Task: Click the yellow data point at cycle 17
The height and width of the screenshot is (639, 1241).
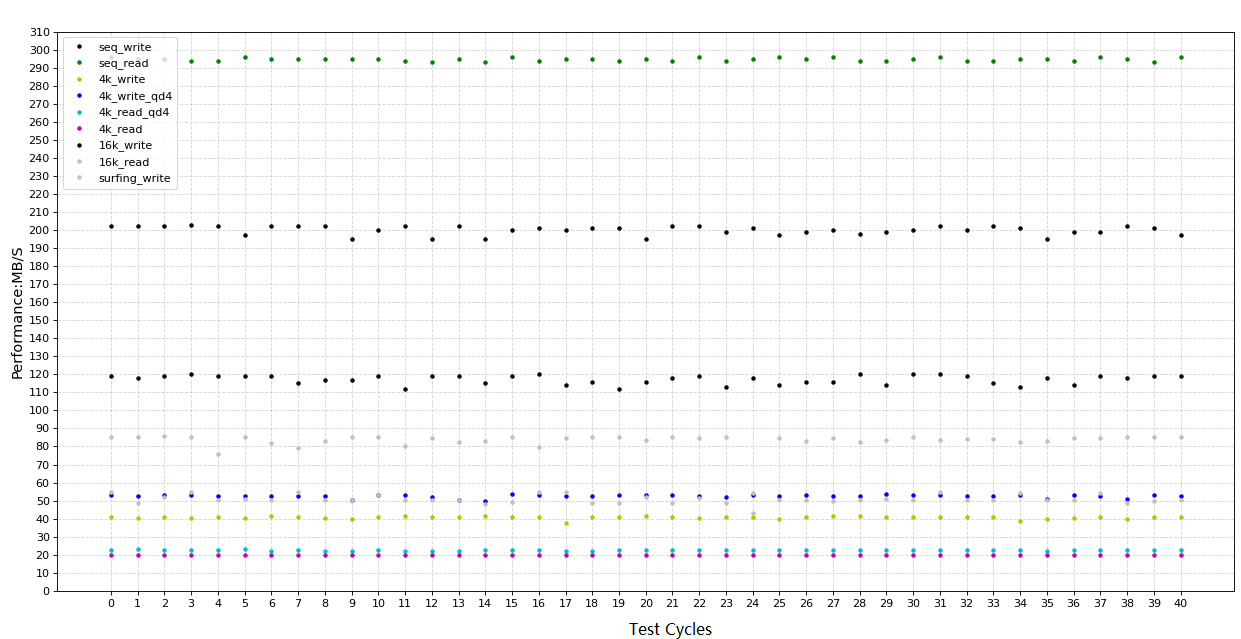Action: point(566,523)
